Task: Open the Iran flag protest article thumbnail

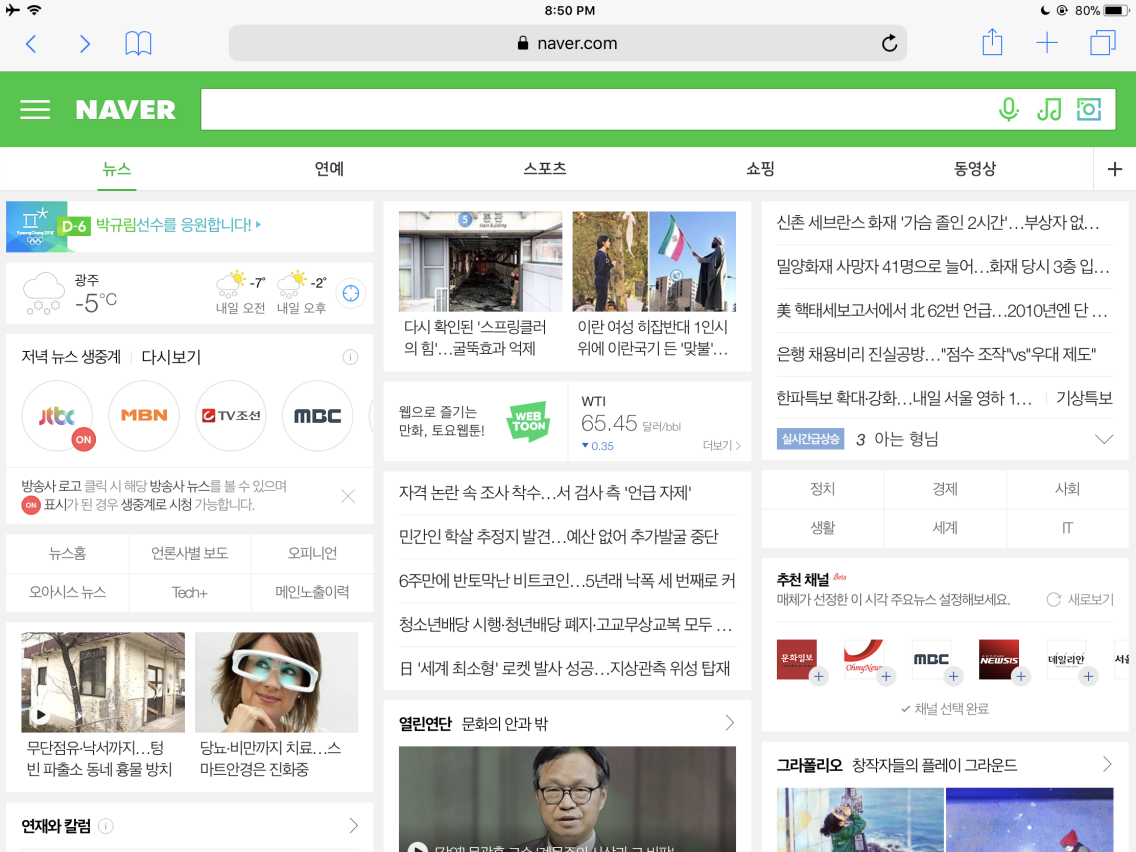Action: tap(654, 262)
